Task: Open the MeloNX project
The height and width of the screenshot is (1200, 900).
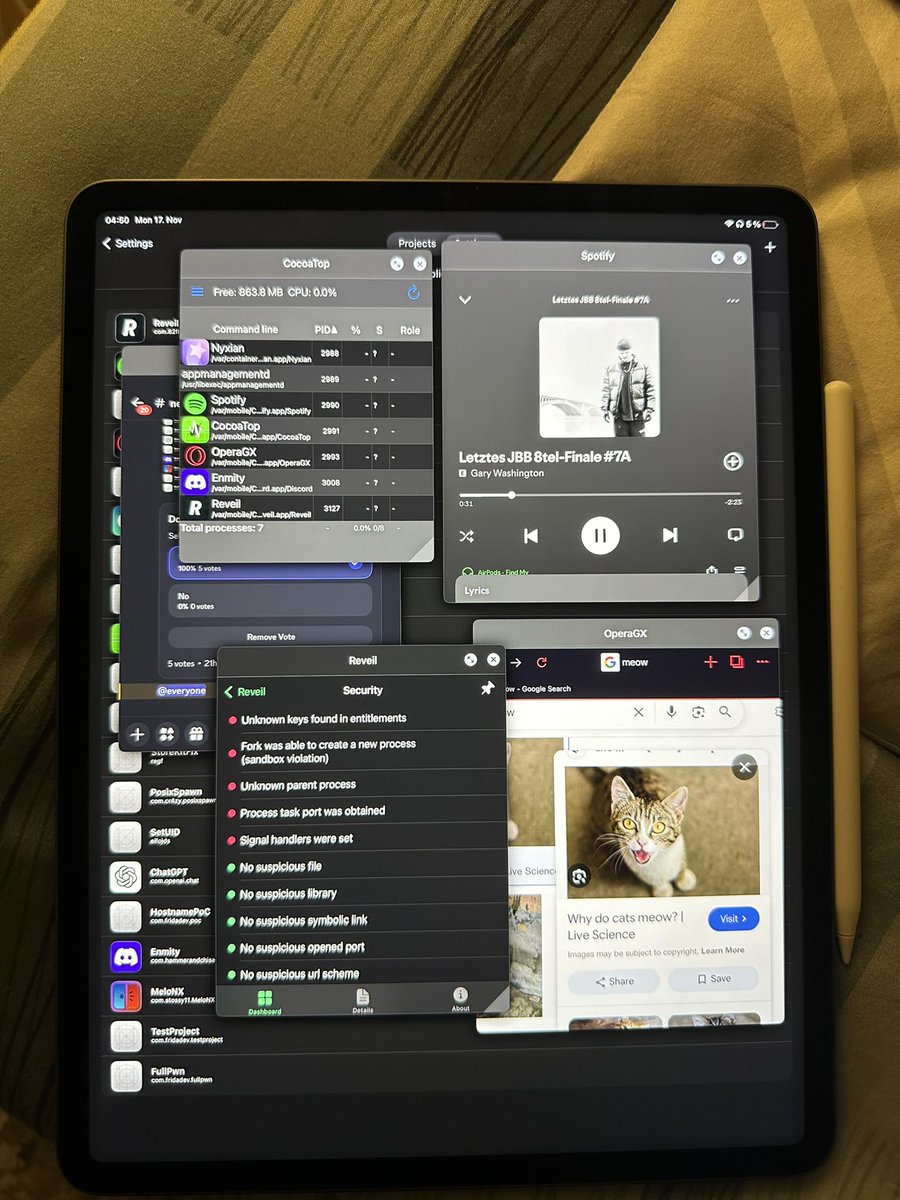Action: [162, 996]
